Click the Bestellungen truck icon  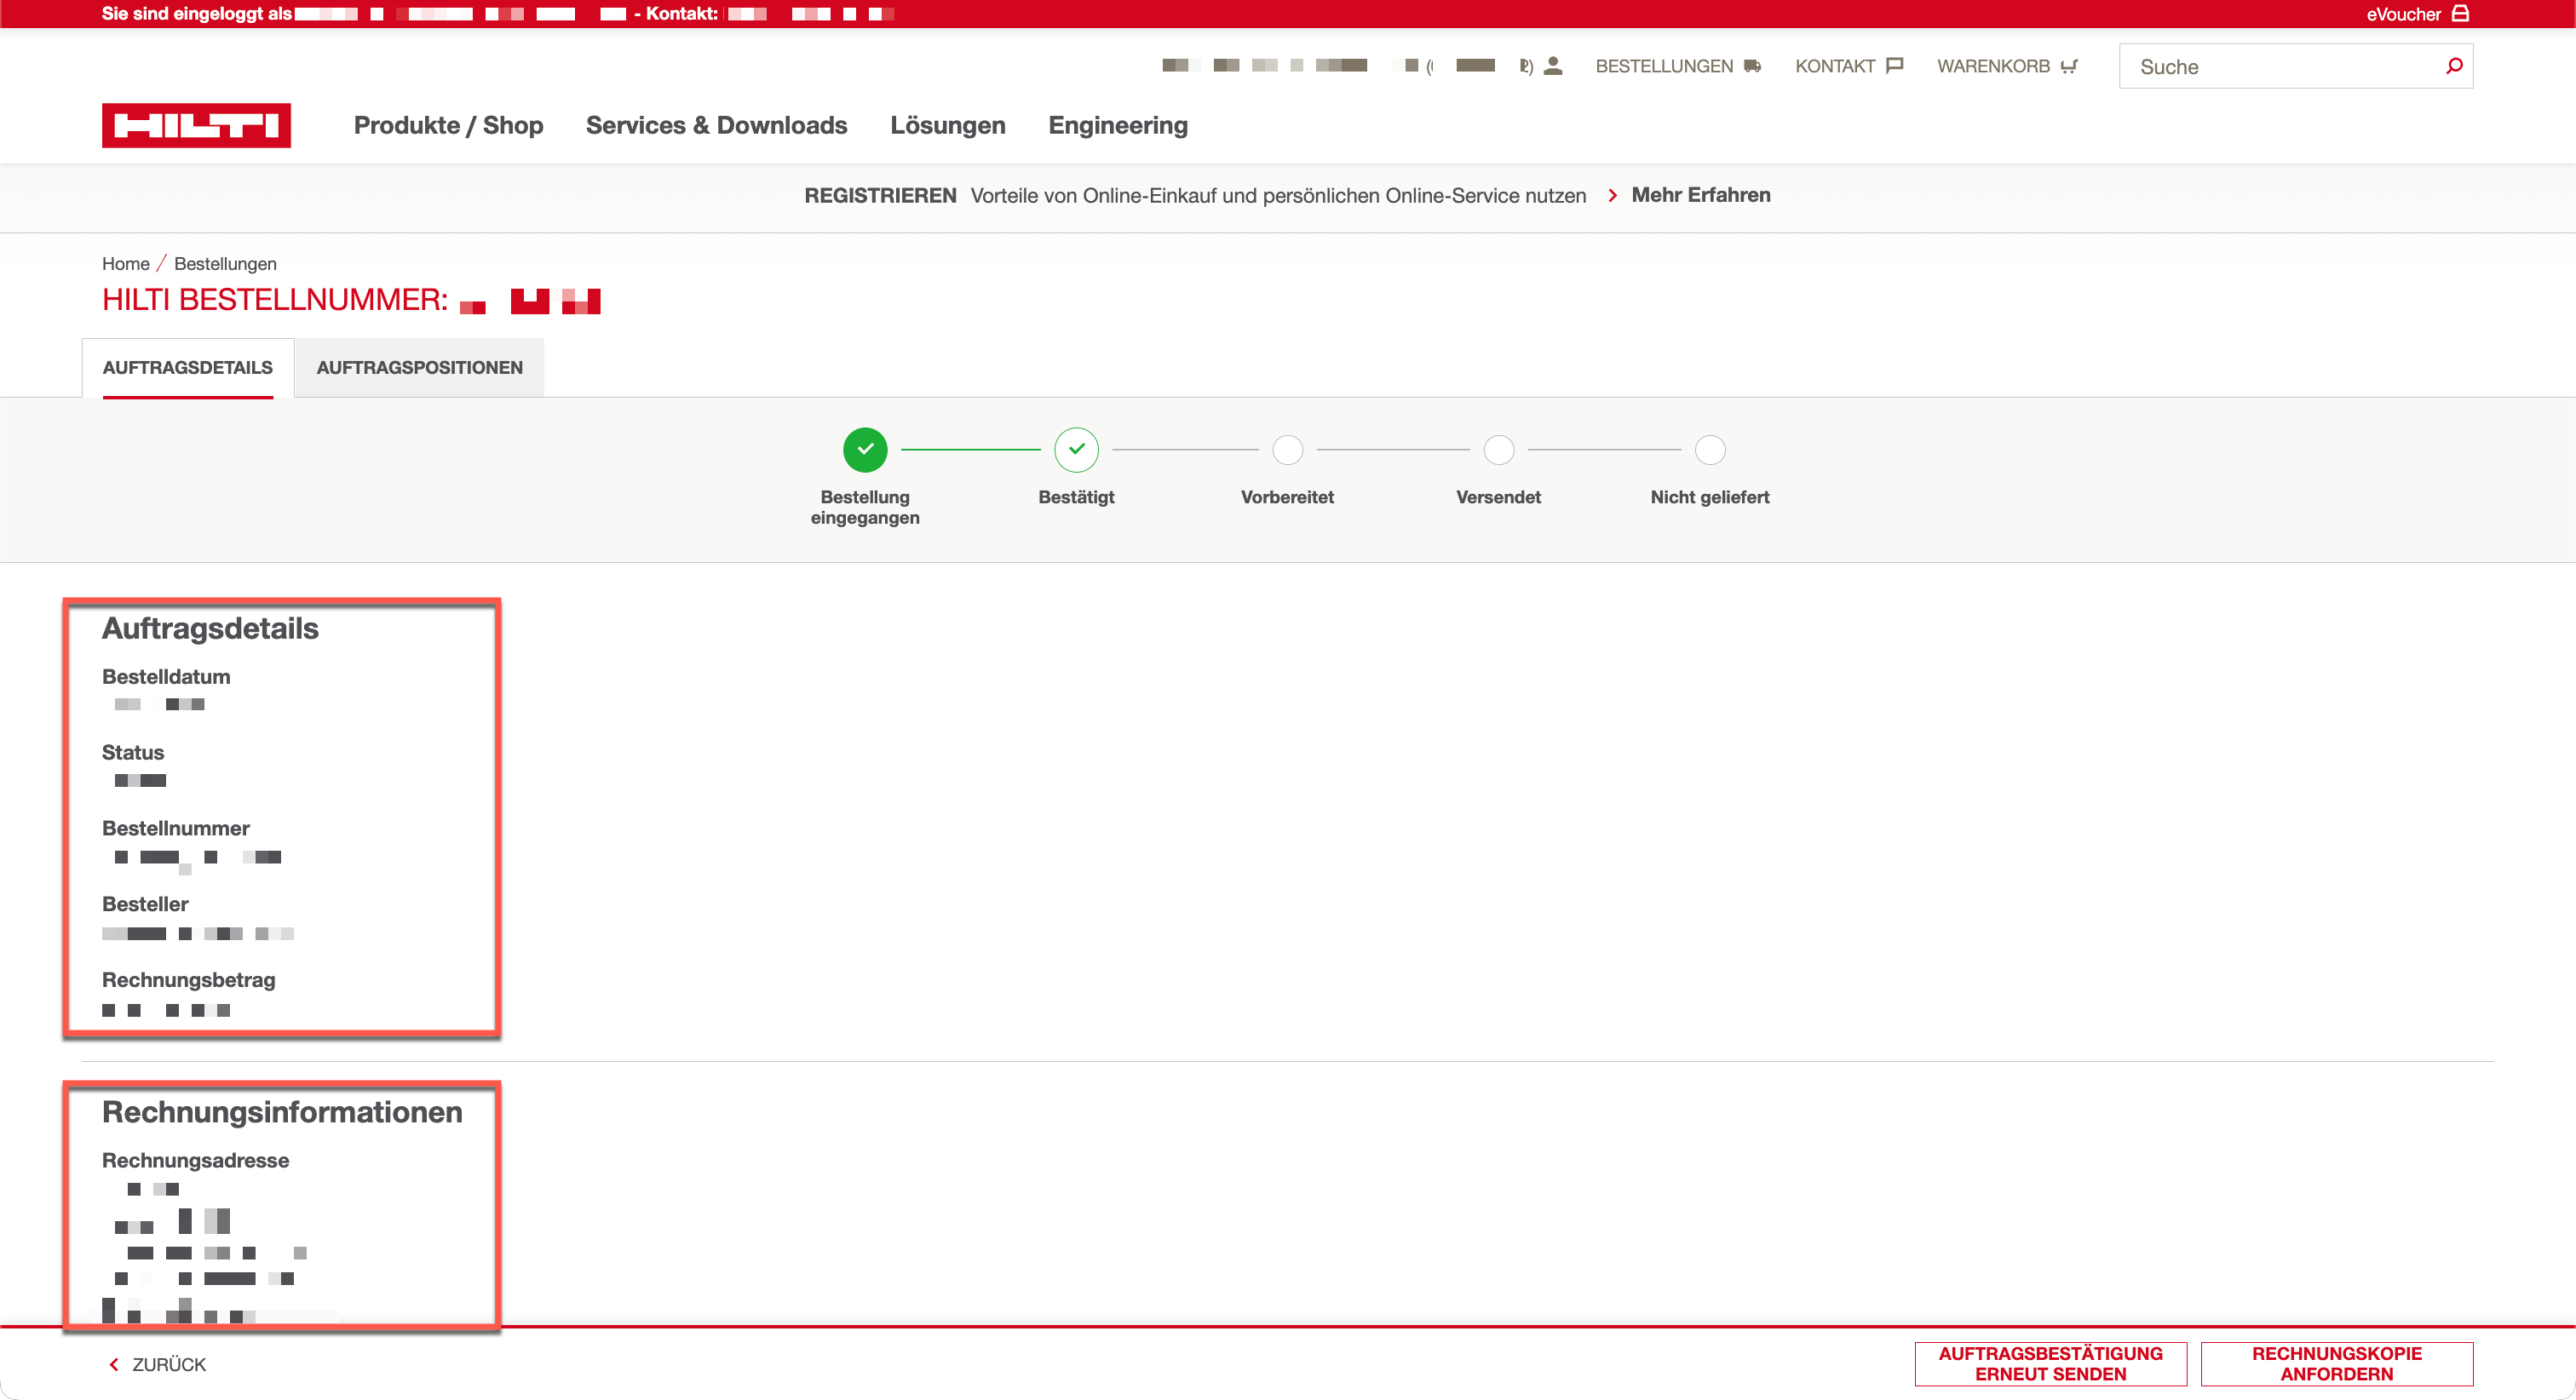click(x=1752, y=66)
